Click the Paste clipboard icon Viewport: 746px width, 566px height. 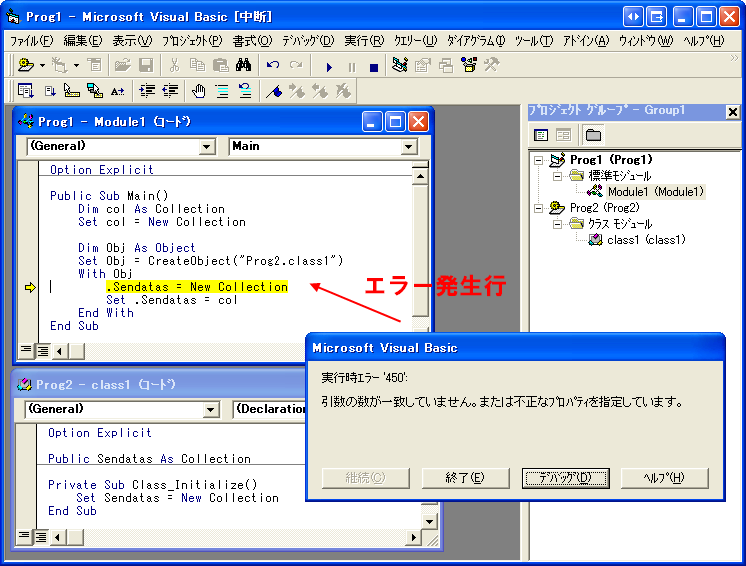[220, 65]
